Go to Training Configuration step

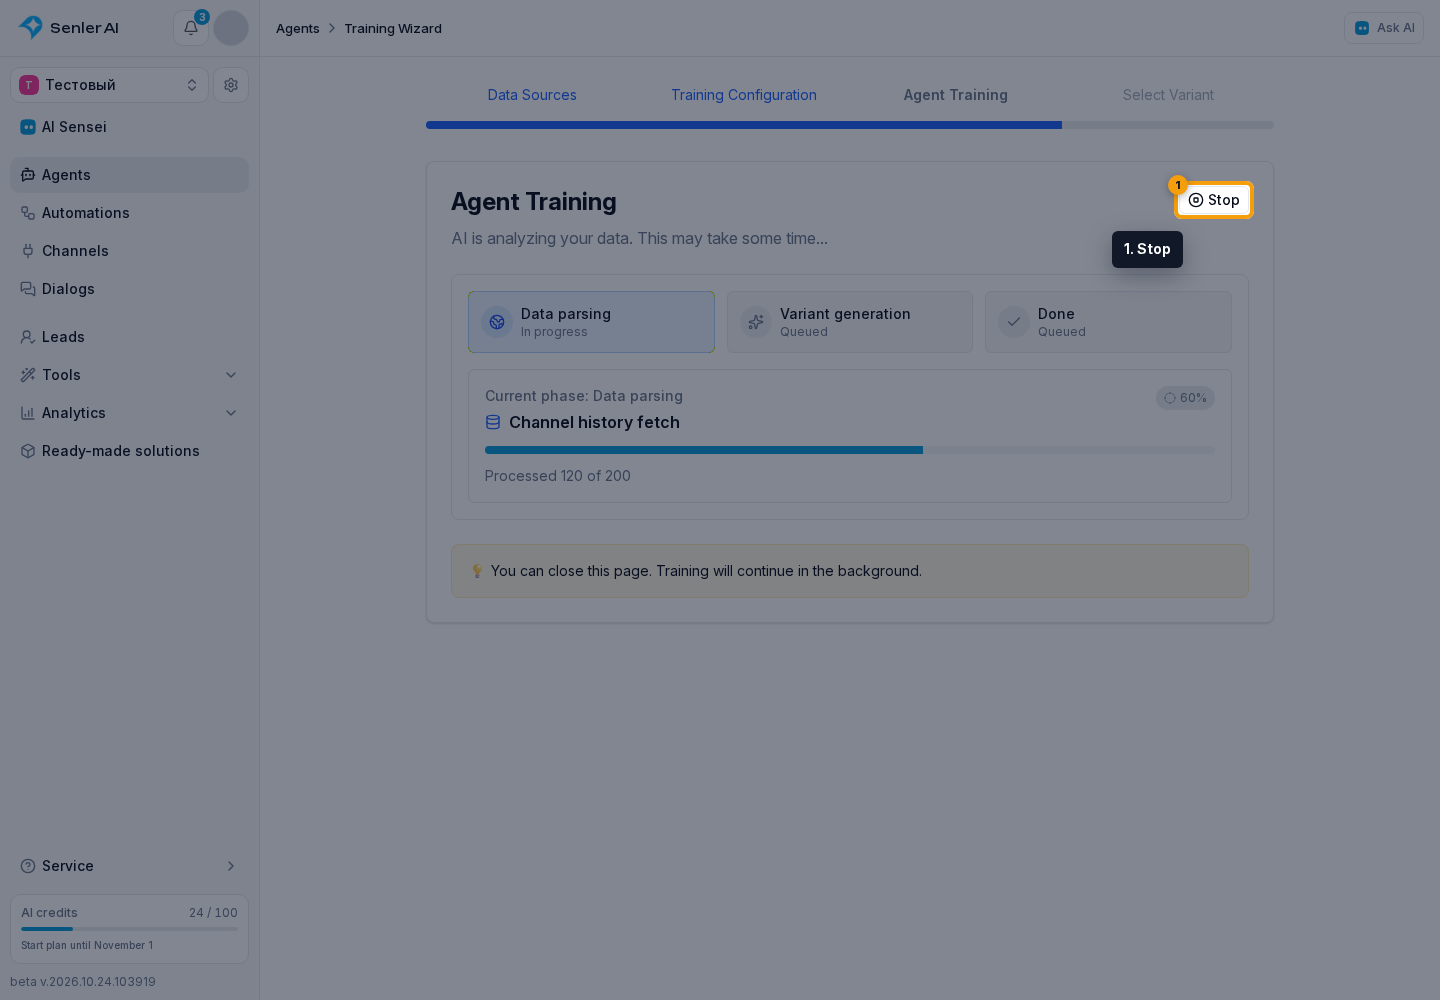(744, 95)
